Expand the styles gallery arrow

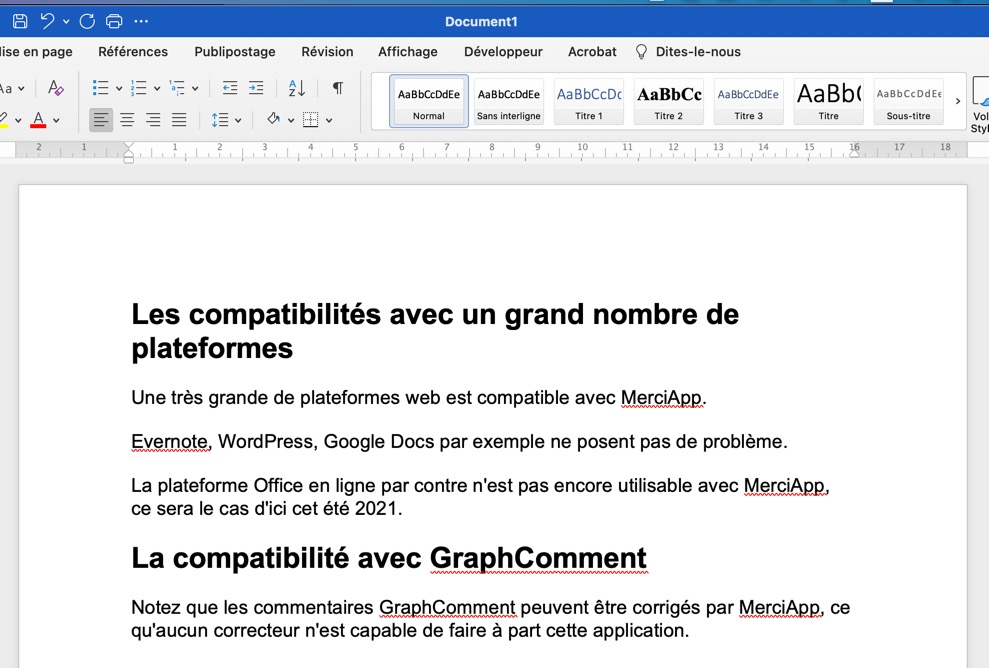[957, 101]
